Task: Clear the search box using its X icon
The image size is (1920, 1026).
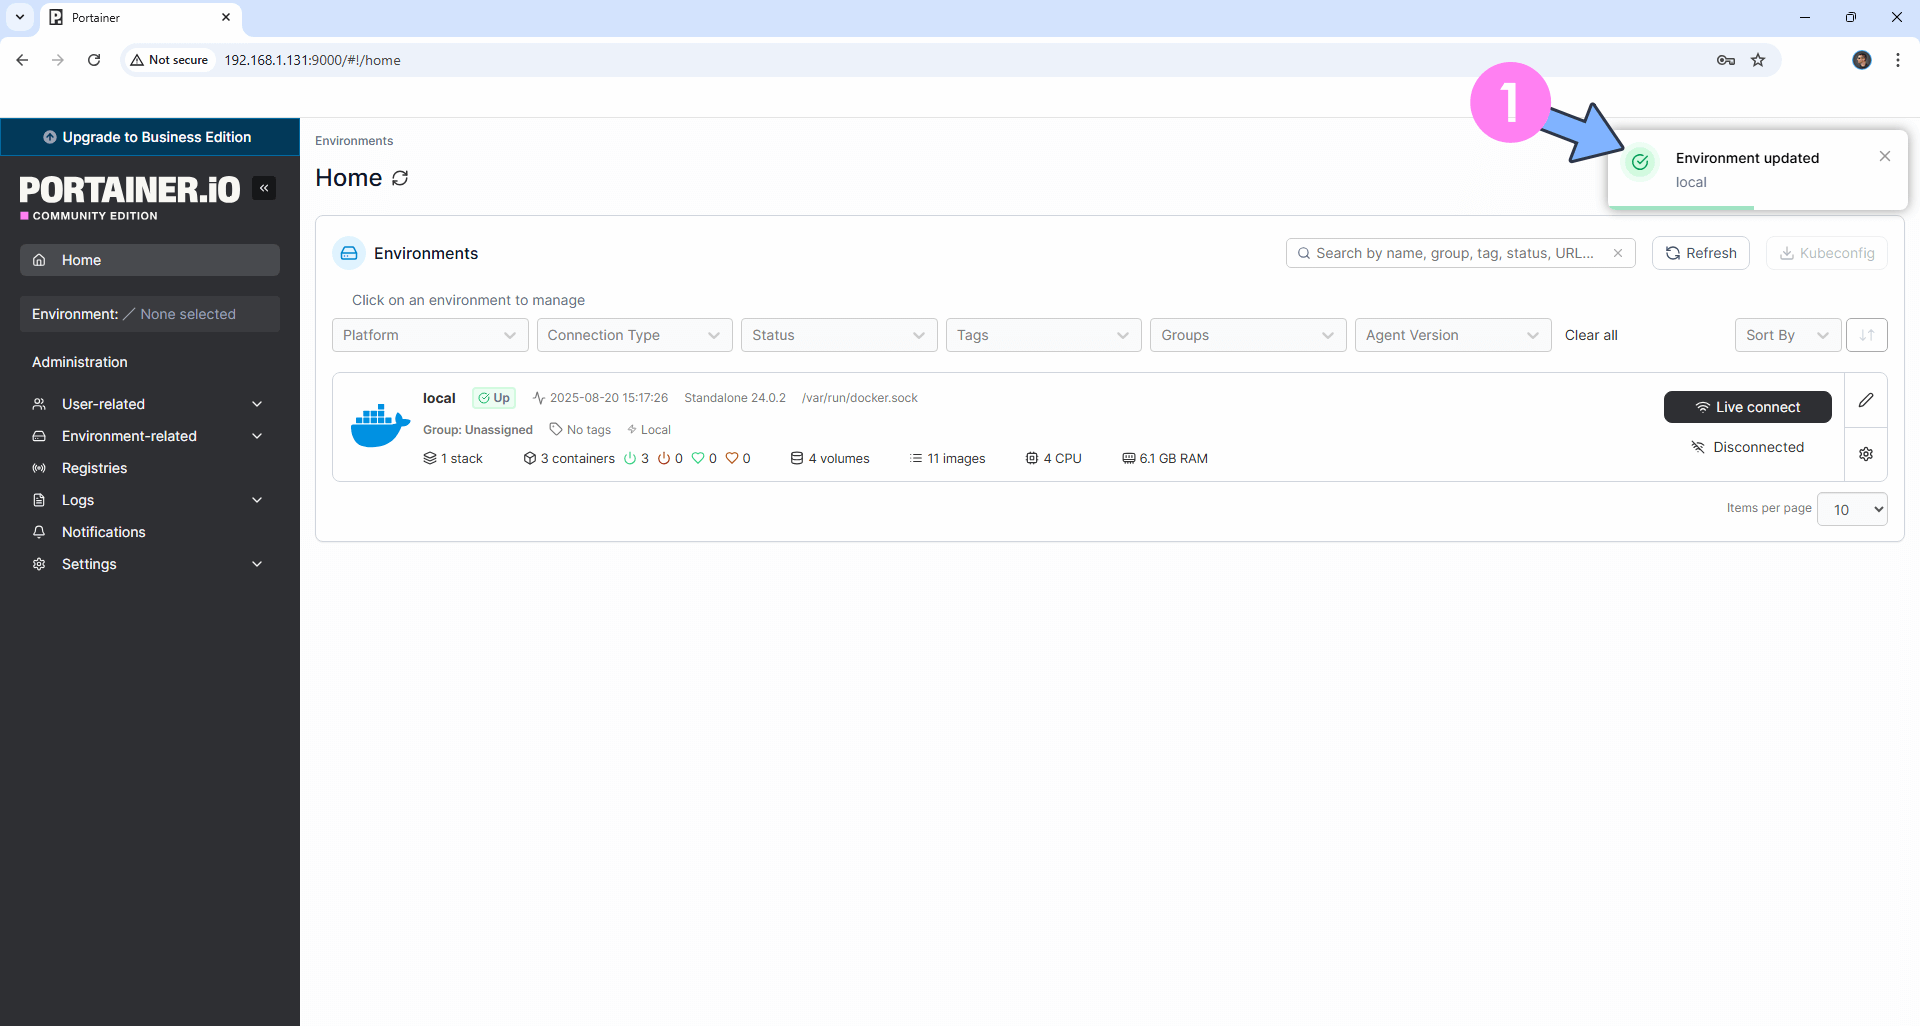Action: coord(1618,253)
